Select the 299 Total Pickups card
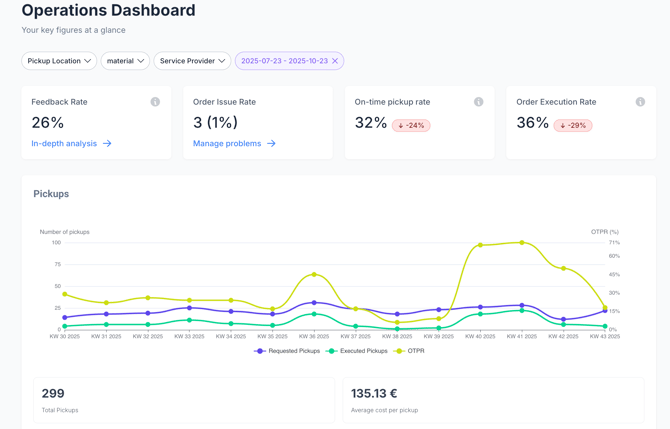The height and width of the screenshot is (429, 670). tap(184, 400)
